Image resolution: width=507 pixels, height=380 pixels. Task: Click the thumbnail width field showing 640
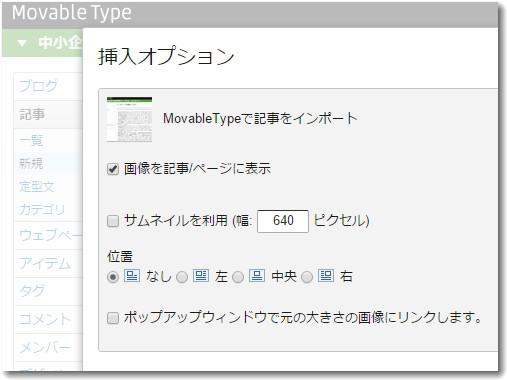[283, 221]
